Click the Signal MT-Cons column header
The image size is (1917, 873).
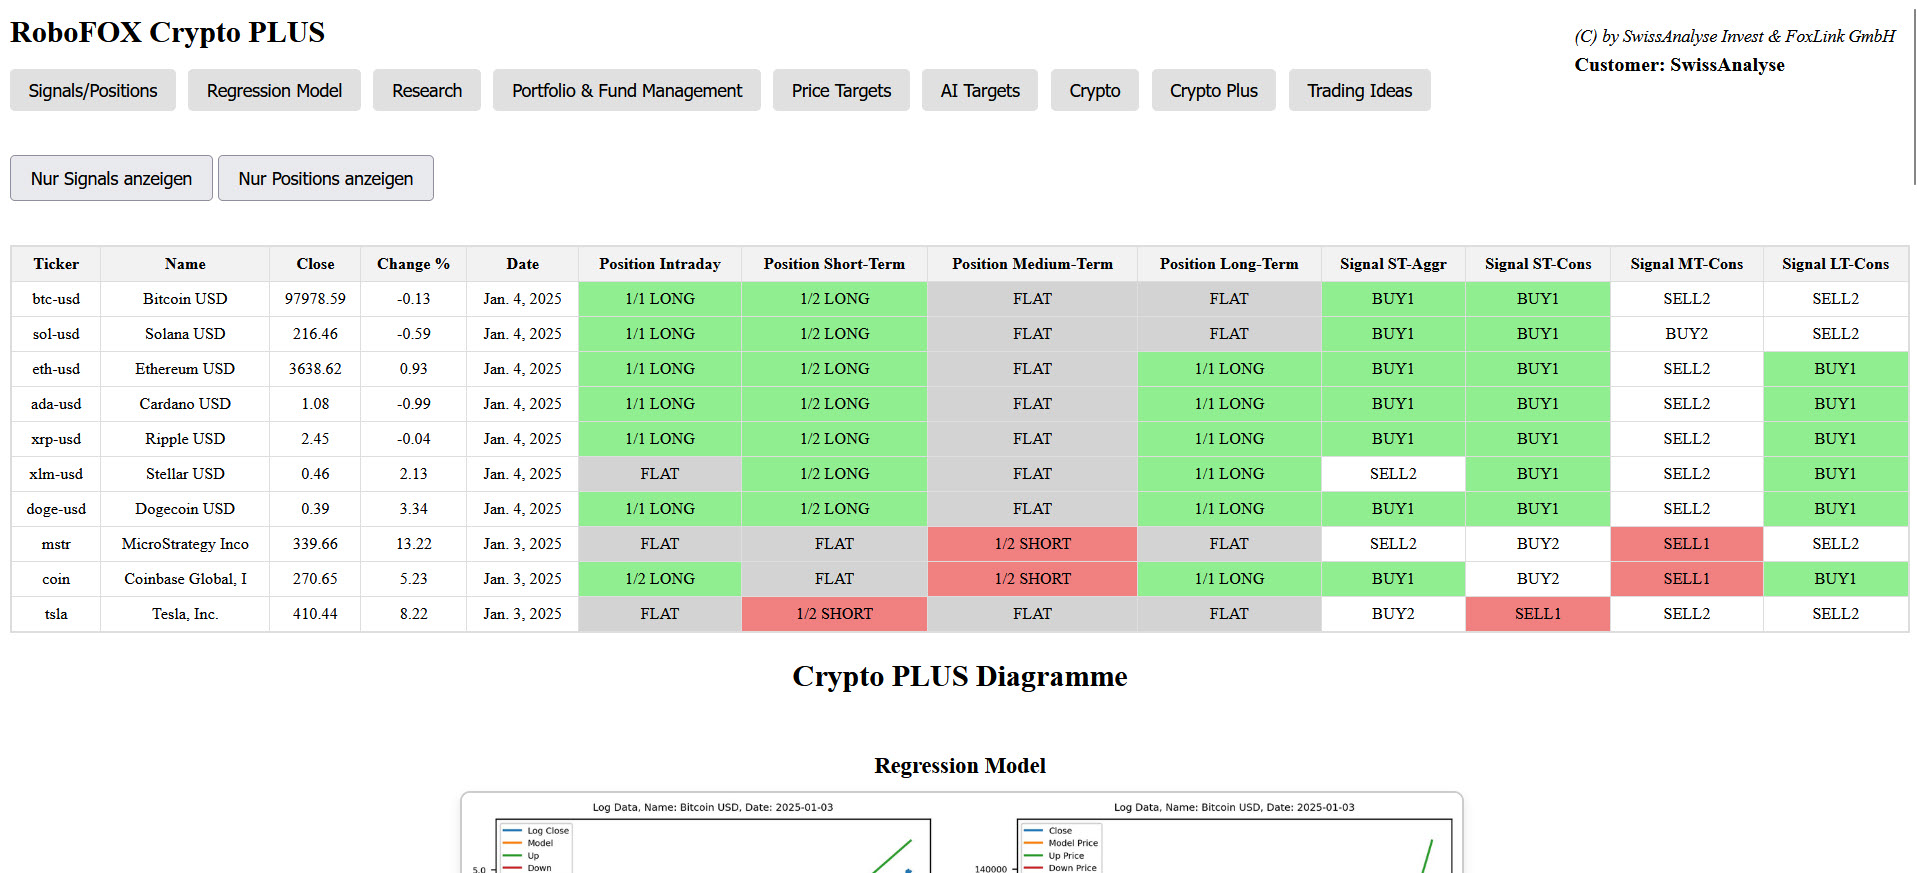(x=1686, y=264)
